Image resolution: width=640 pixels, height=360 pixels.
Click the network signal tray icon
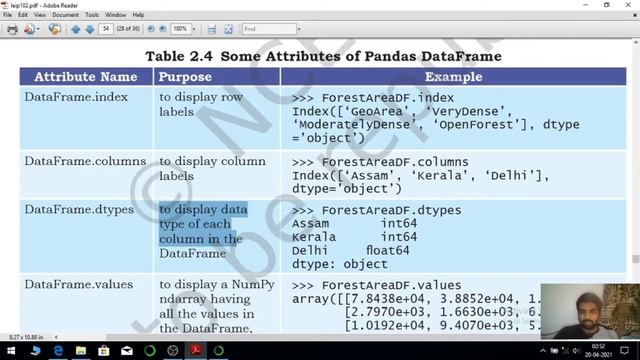[565, 351]
